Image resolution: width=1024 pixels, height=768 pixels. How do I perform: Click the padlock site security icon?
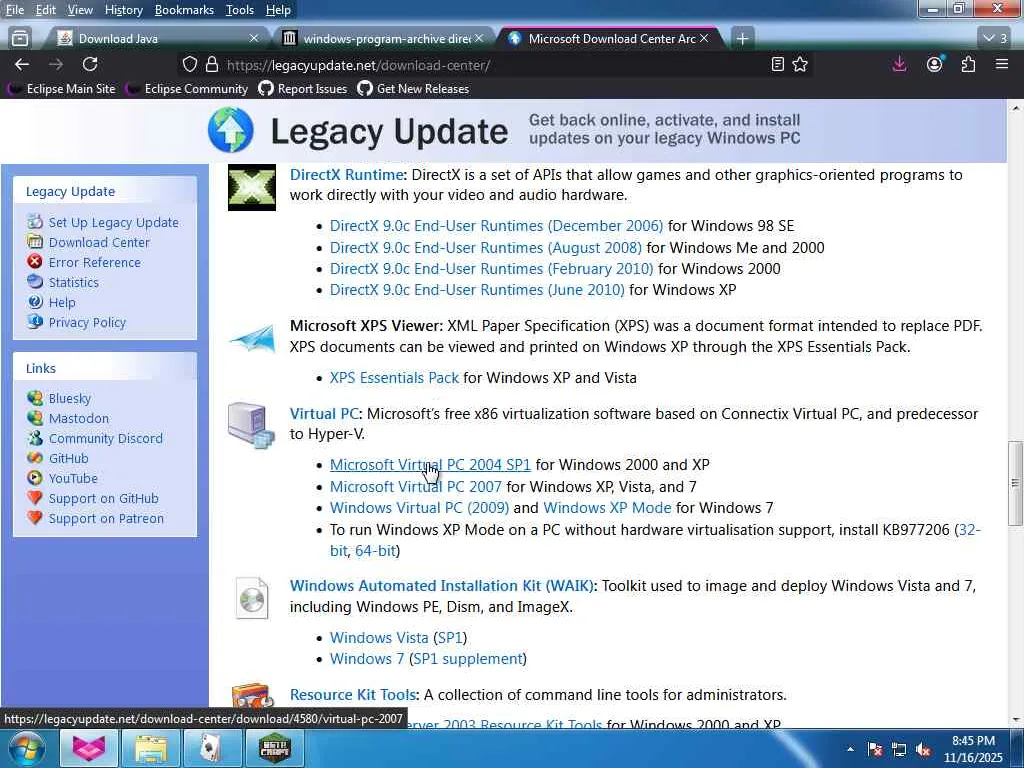[212, 64]
